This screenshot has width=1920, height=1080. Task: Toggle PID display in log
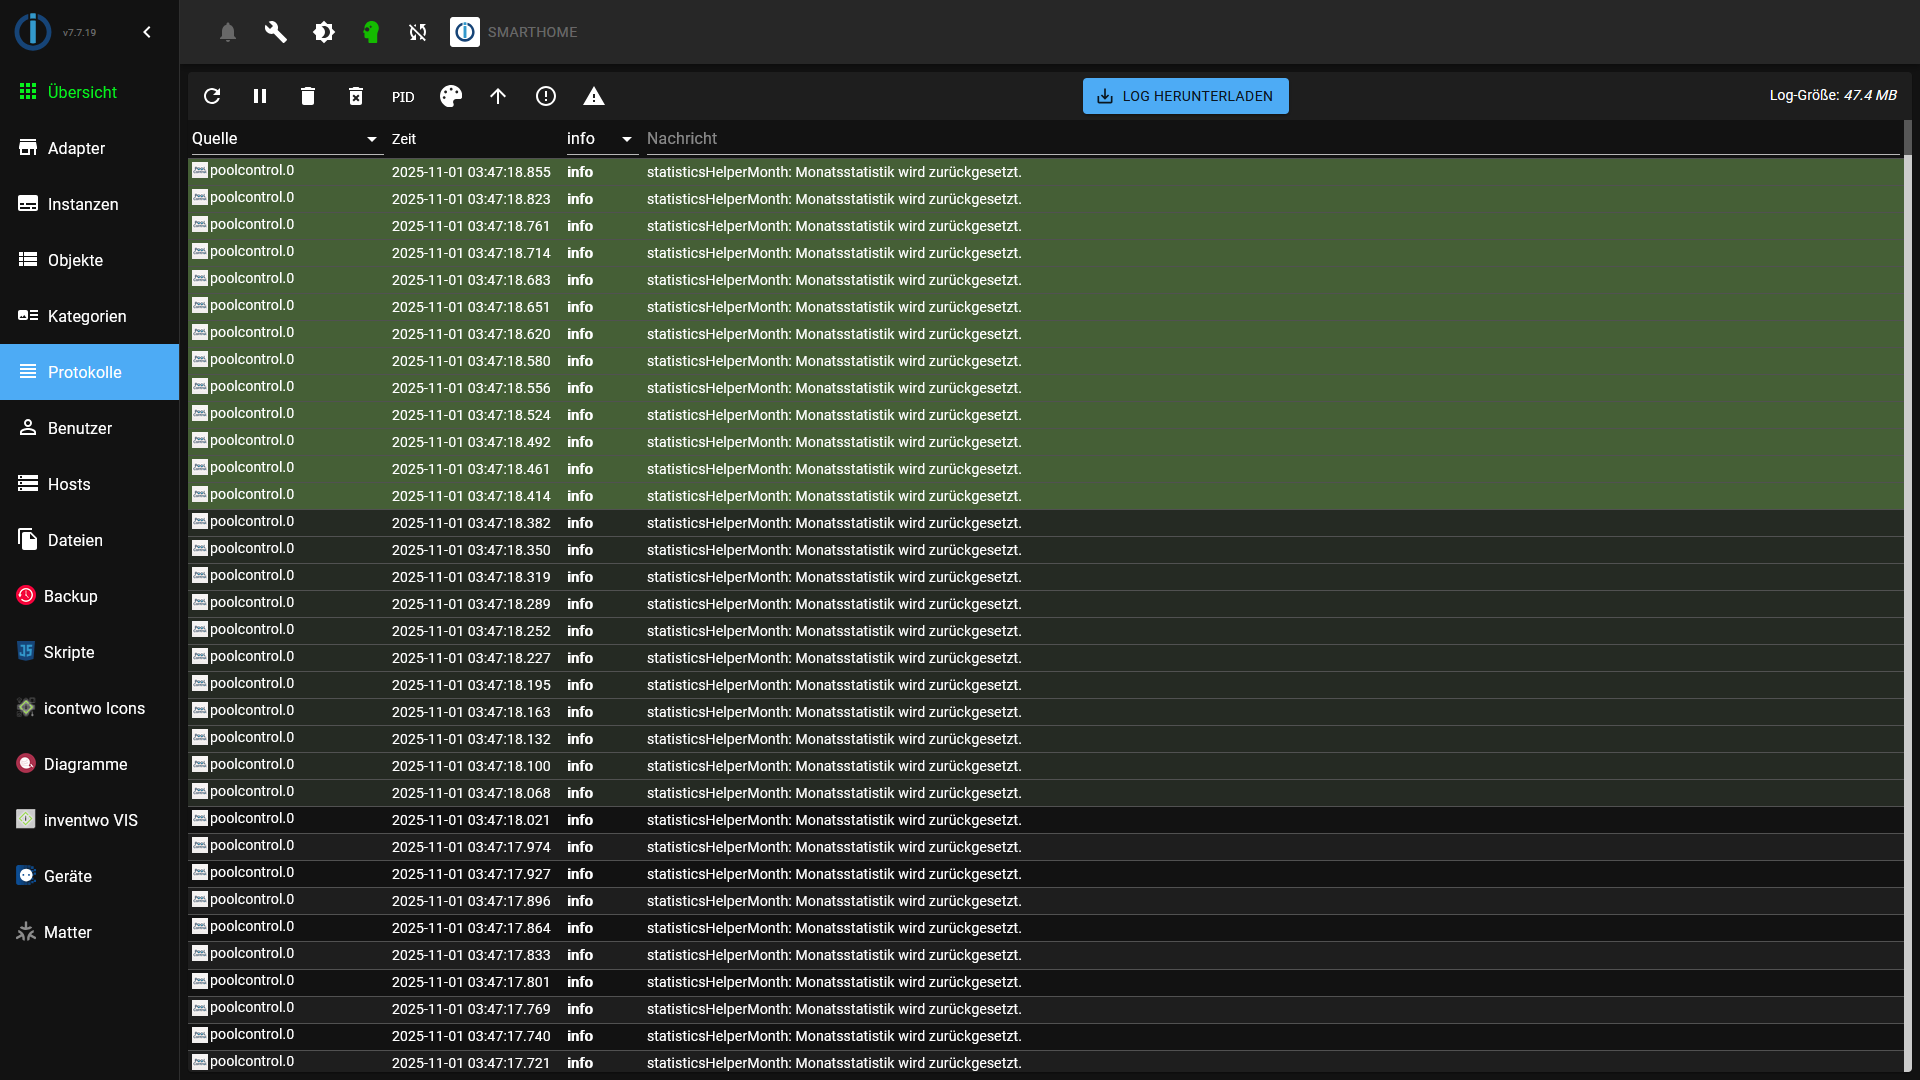403,97
